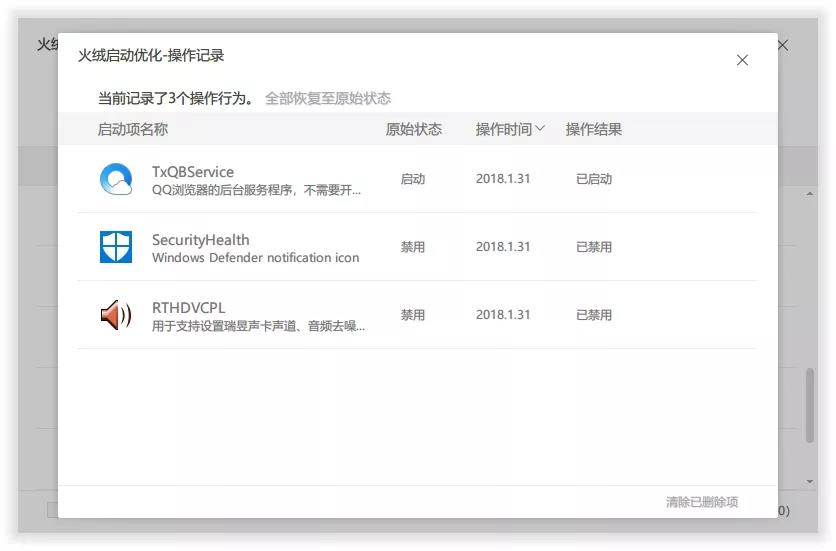This screenshot has height=551, width=836.
Task: Click the 操作结果 column header
Action: point(593,129)
